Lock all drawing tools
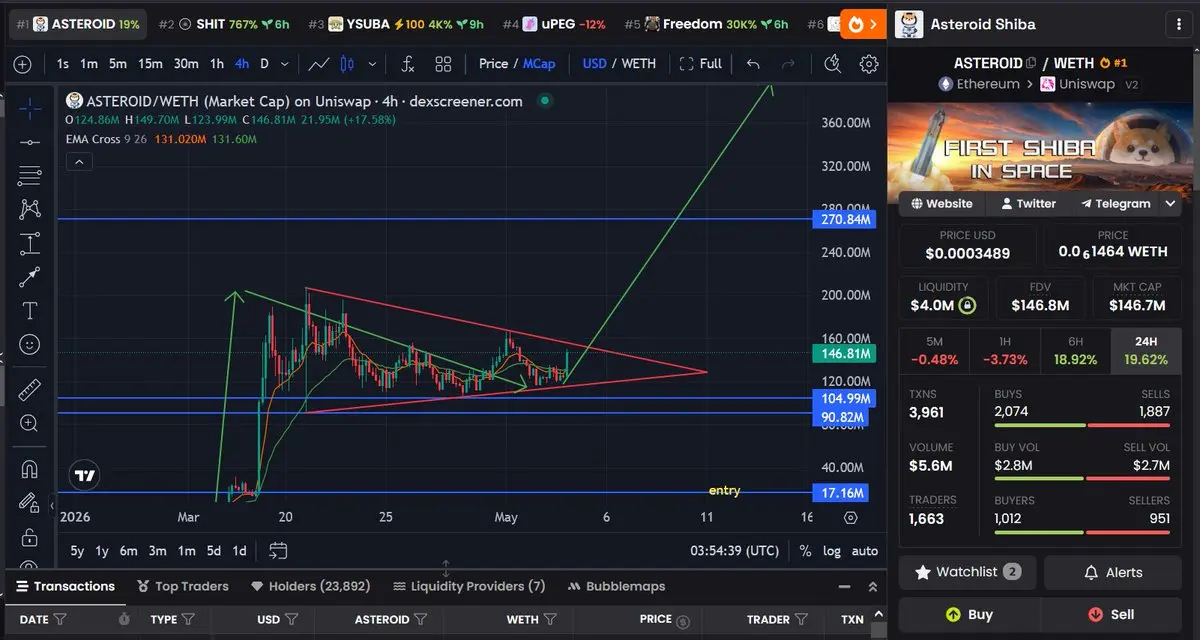 pos(30,537)
